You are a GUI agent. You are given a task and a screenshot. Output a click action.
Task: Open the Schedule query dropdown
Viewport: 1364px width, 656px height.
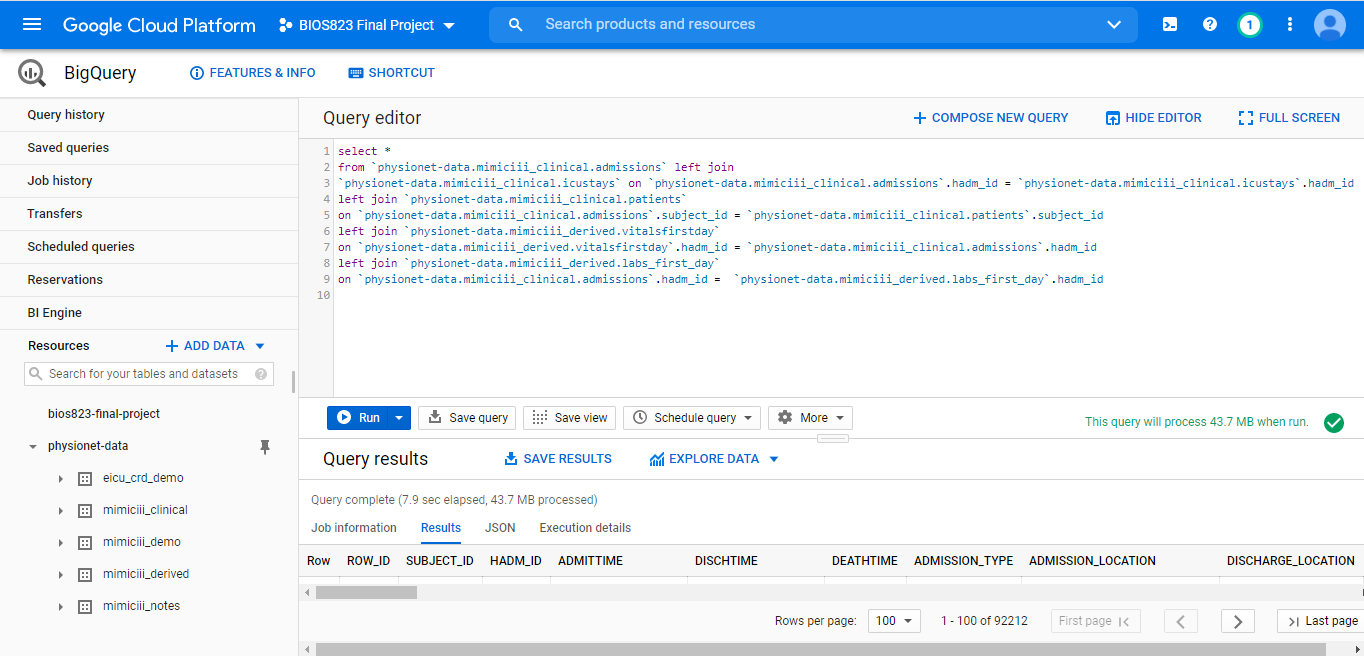point(692,418)
